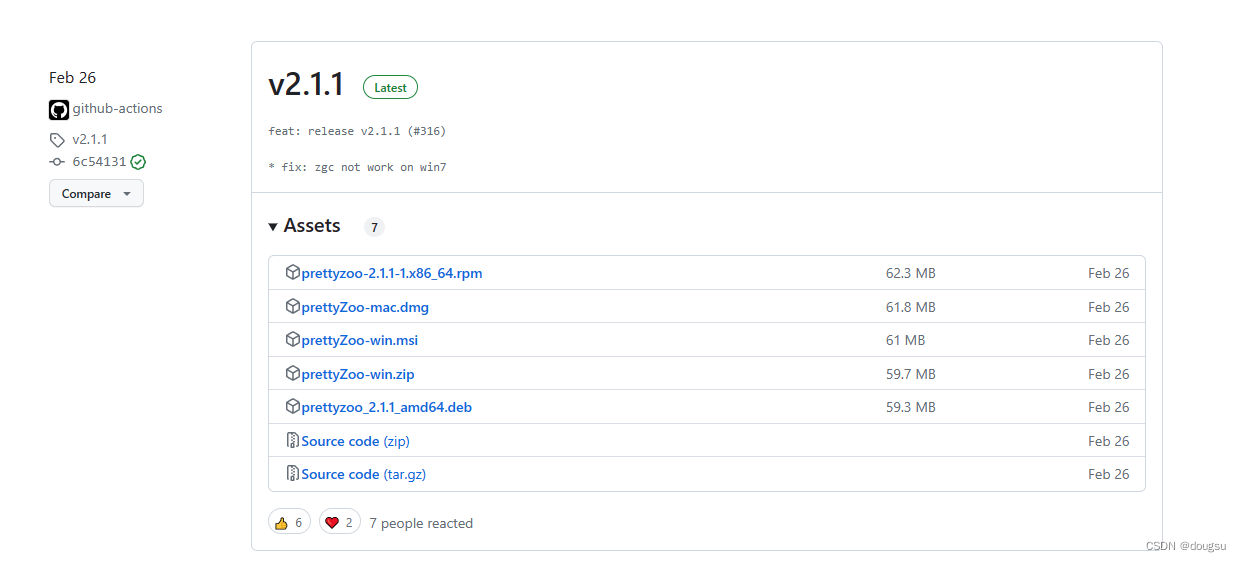Viewport: 1241px width, 562px height.
Task: Click the archive icon for Source code (tar.gz)
Action: [x=293, y=473]
